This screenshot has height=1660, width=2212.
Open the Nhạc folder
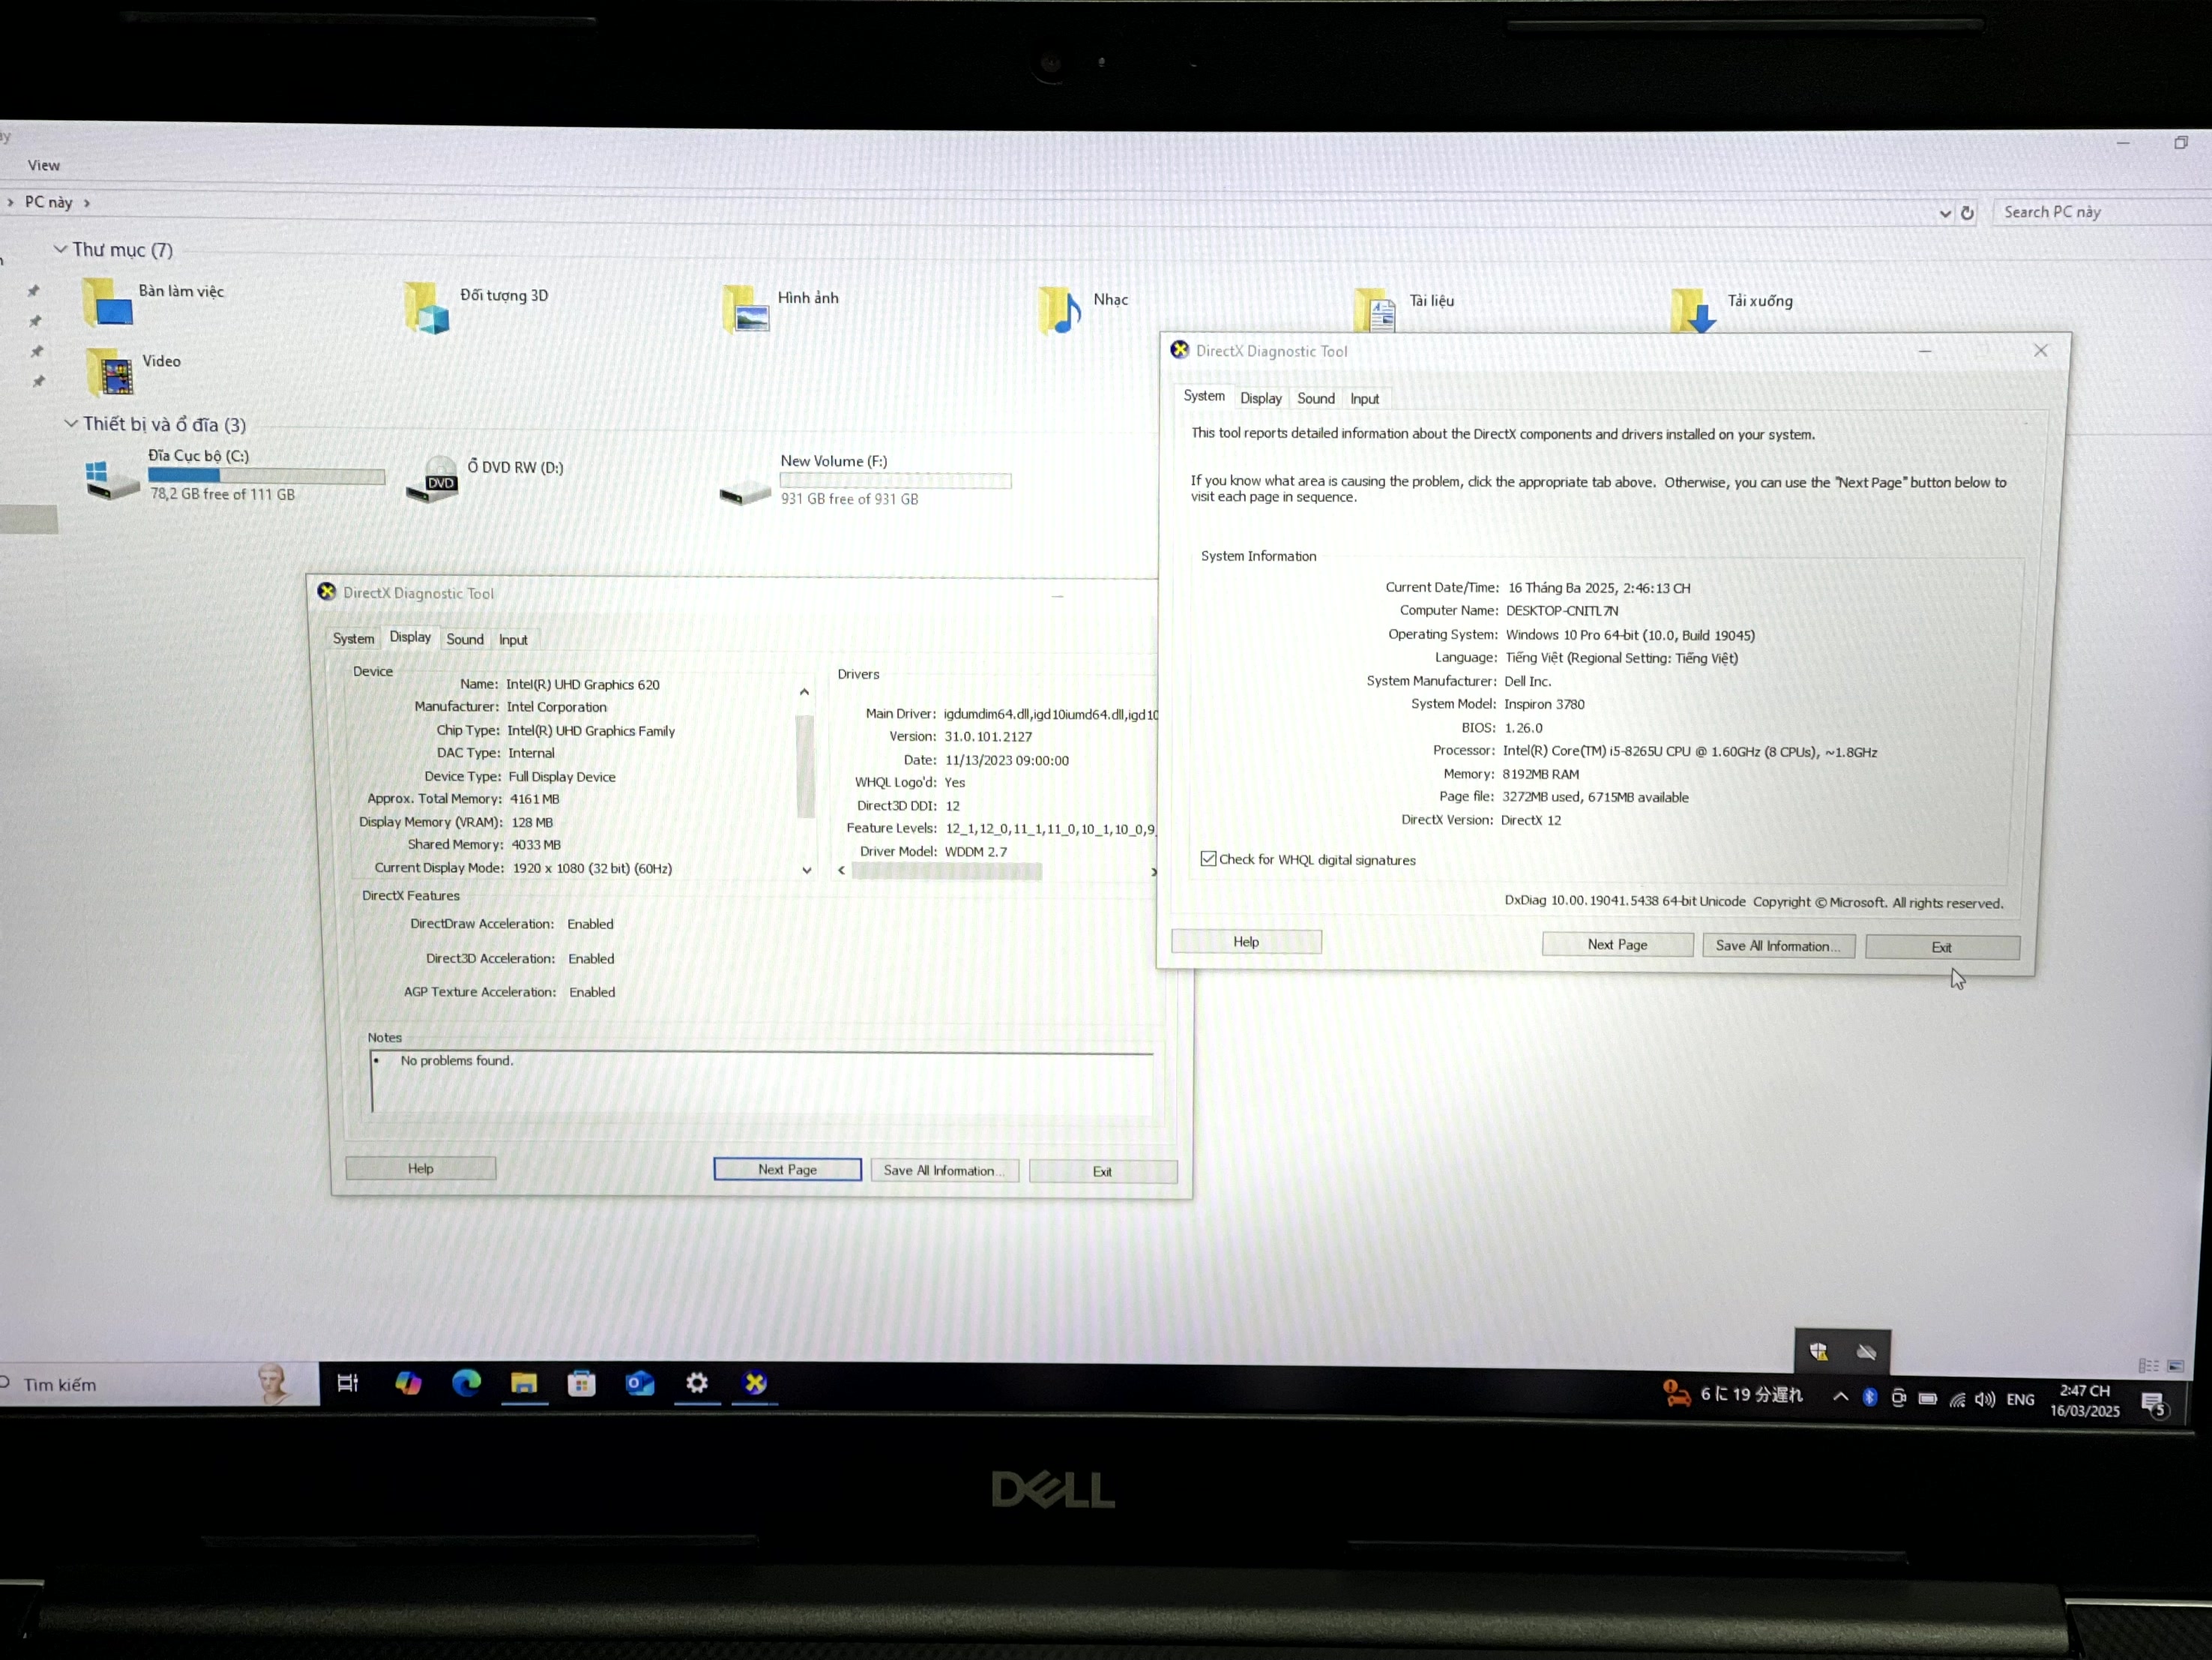coord(1083,310)
